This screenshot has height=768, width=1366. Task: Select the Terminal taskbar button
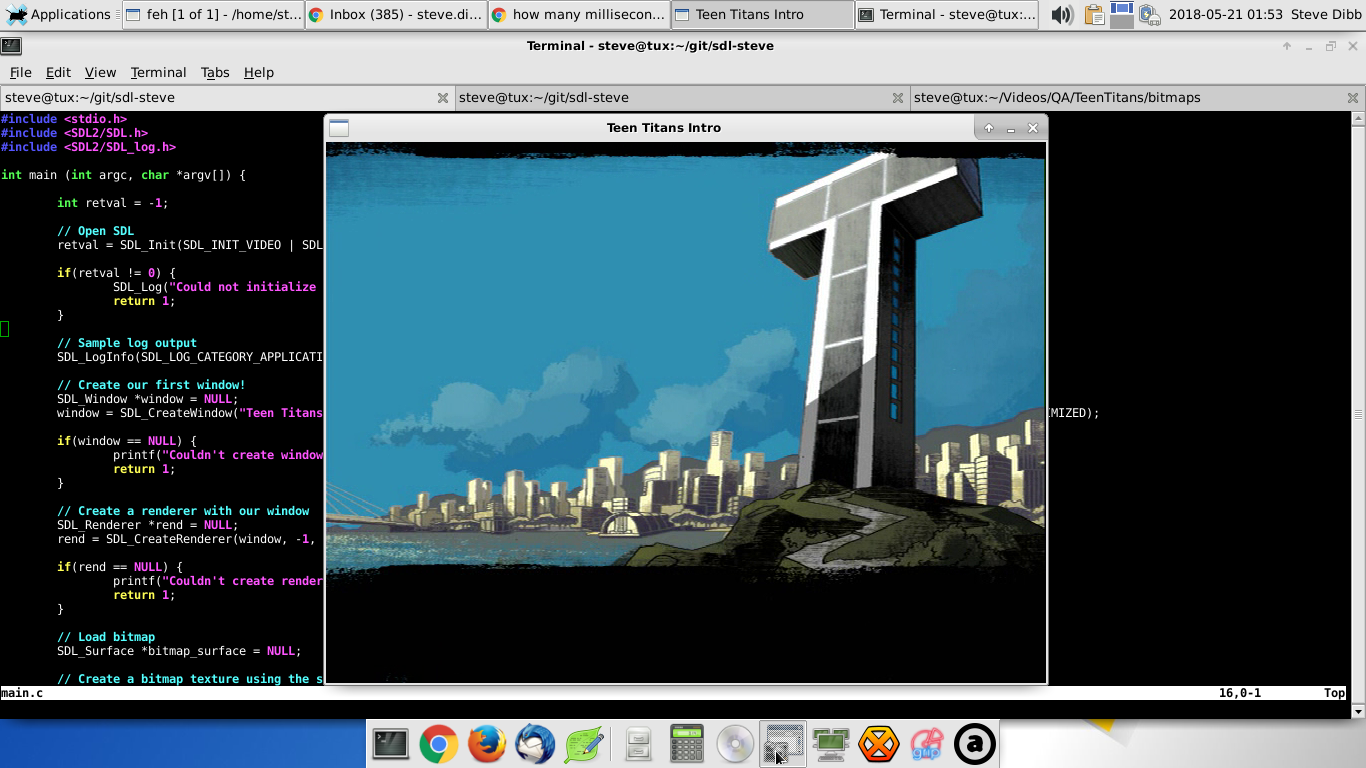946,14
